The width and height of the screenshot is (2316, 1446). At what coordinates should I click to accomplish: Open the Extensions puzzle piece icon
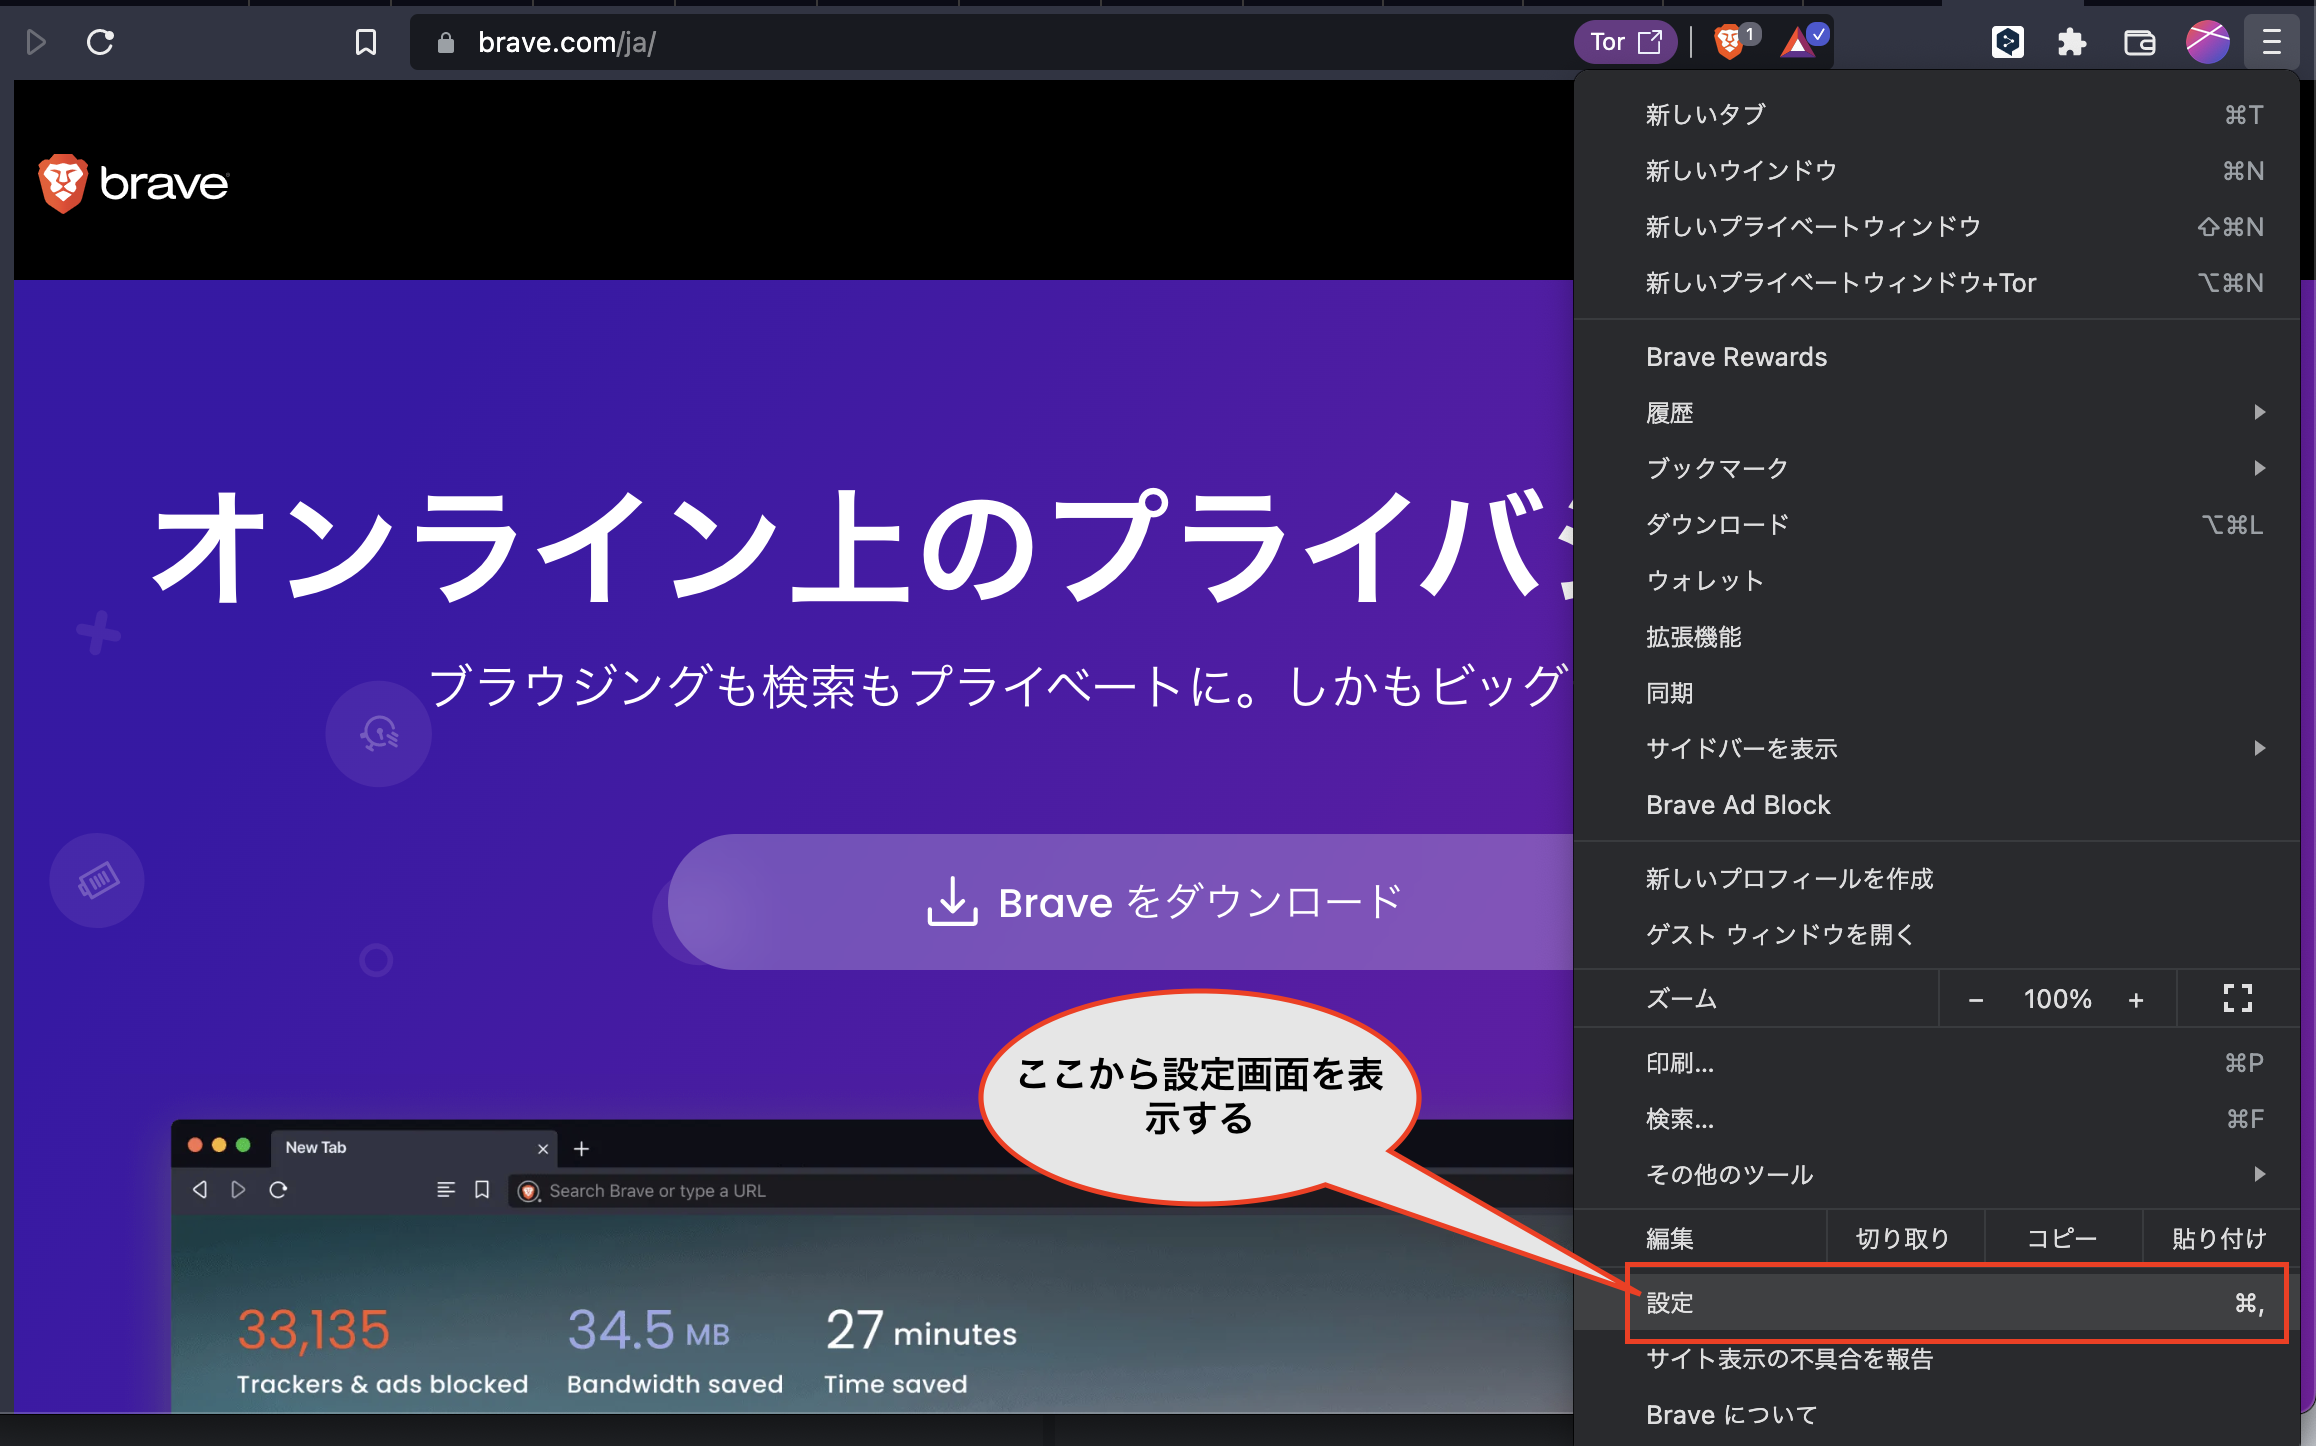(2072, 42)
